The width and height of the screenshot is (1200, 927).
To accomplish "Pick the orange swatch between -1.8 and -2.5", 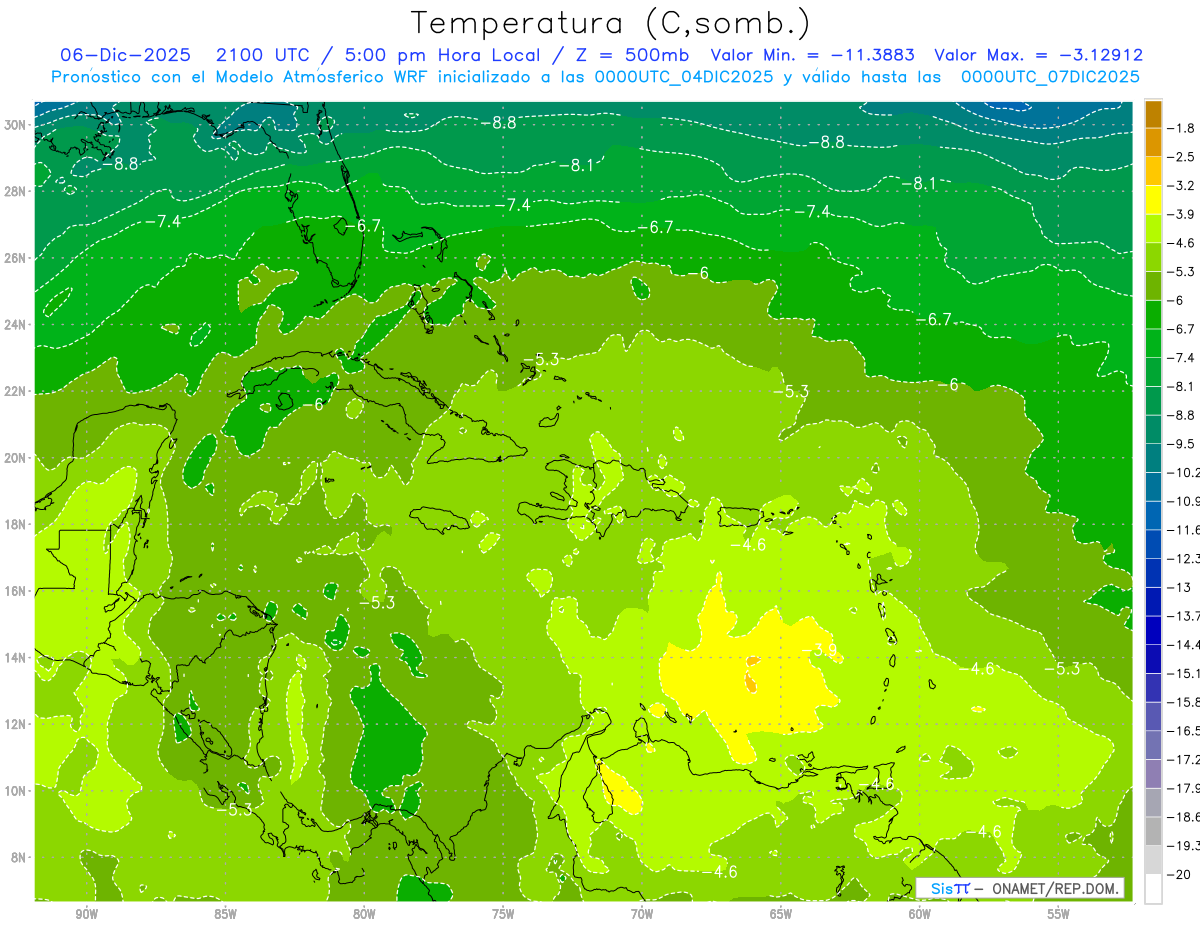I will click(1153, 142).
